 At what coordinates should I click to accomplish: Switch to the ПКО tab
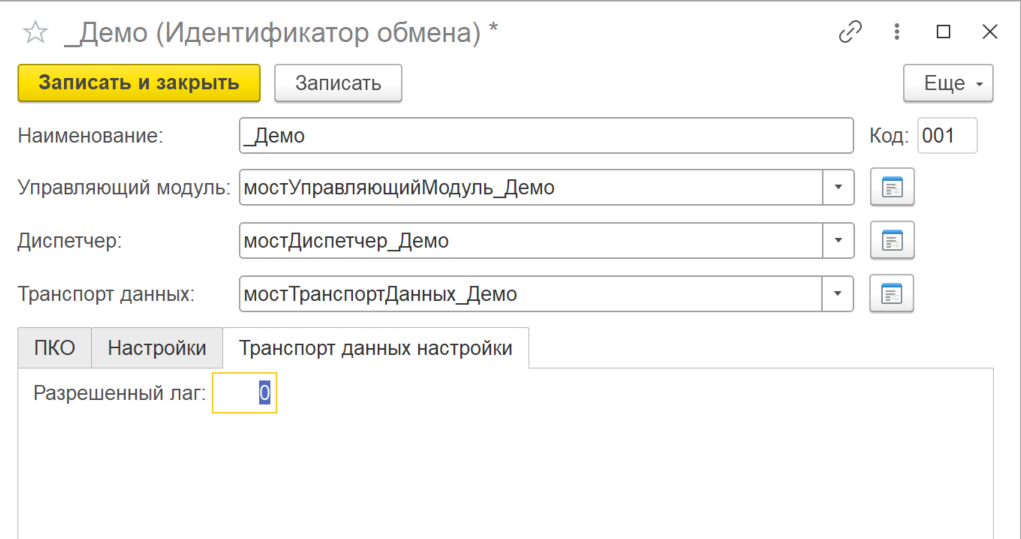[x=55, y=348]
